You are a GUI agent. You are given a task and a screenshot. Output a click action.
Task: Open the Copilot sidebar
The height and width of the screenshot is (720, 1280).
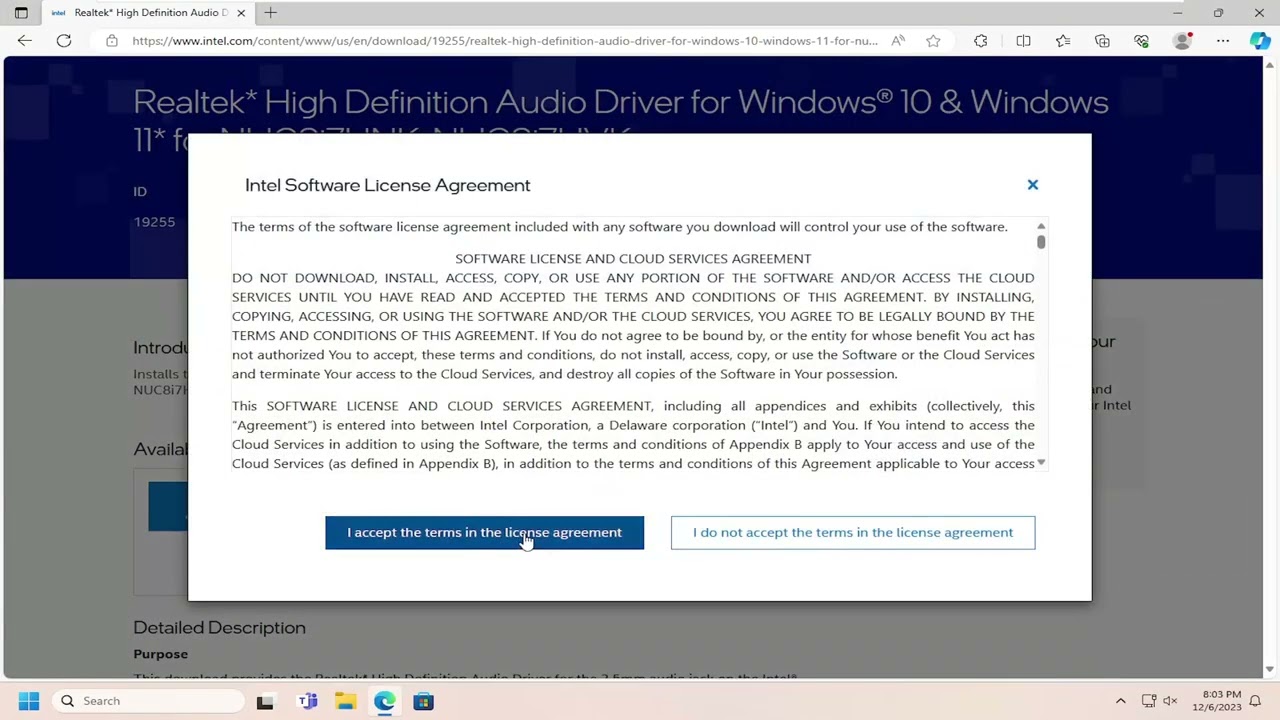[x=1260, y=41]
